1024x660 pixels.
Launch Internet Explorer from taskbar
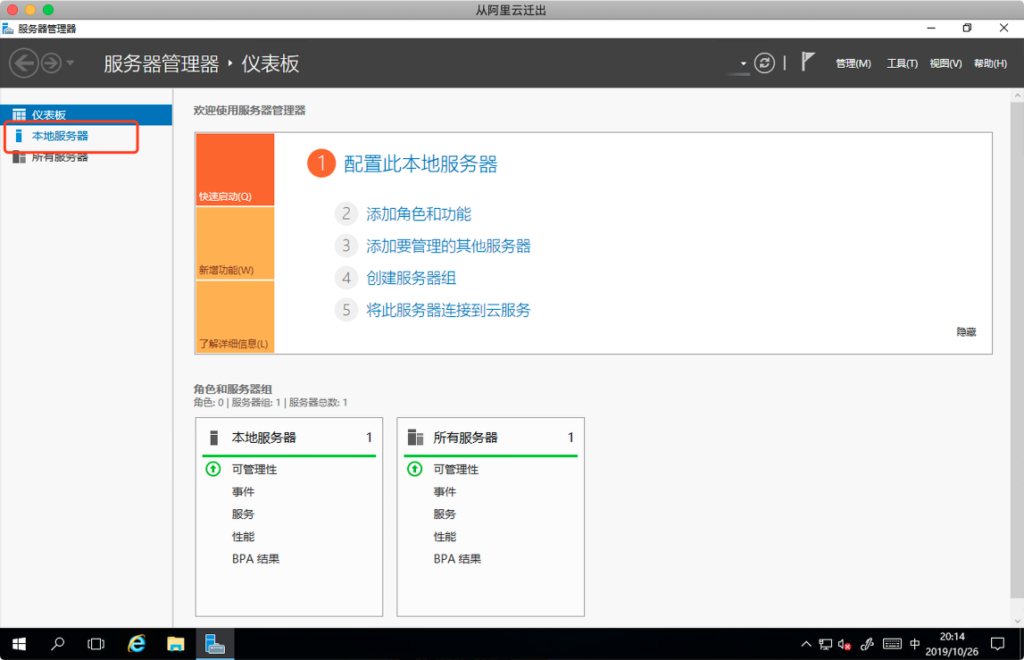pyautogui.click(x=137, y=644)
